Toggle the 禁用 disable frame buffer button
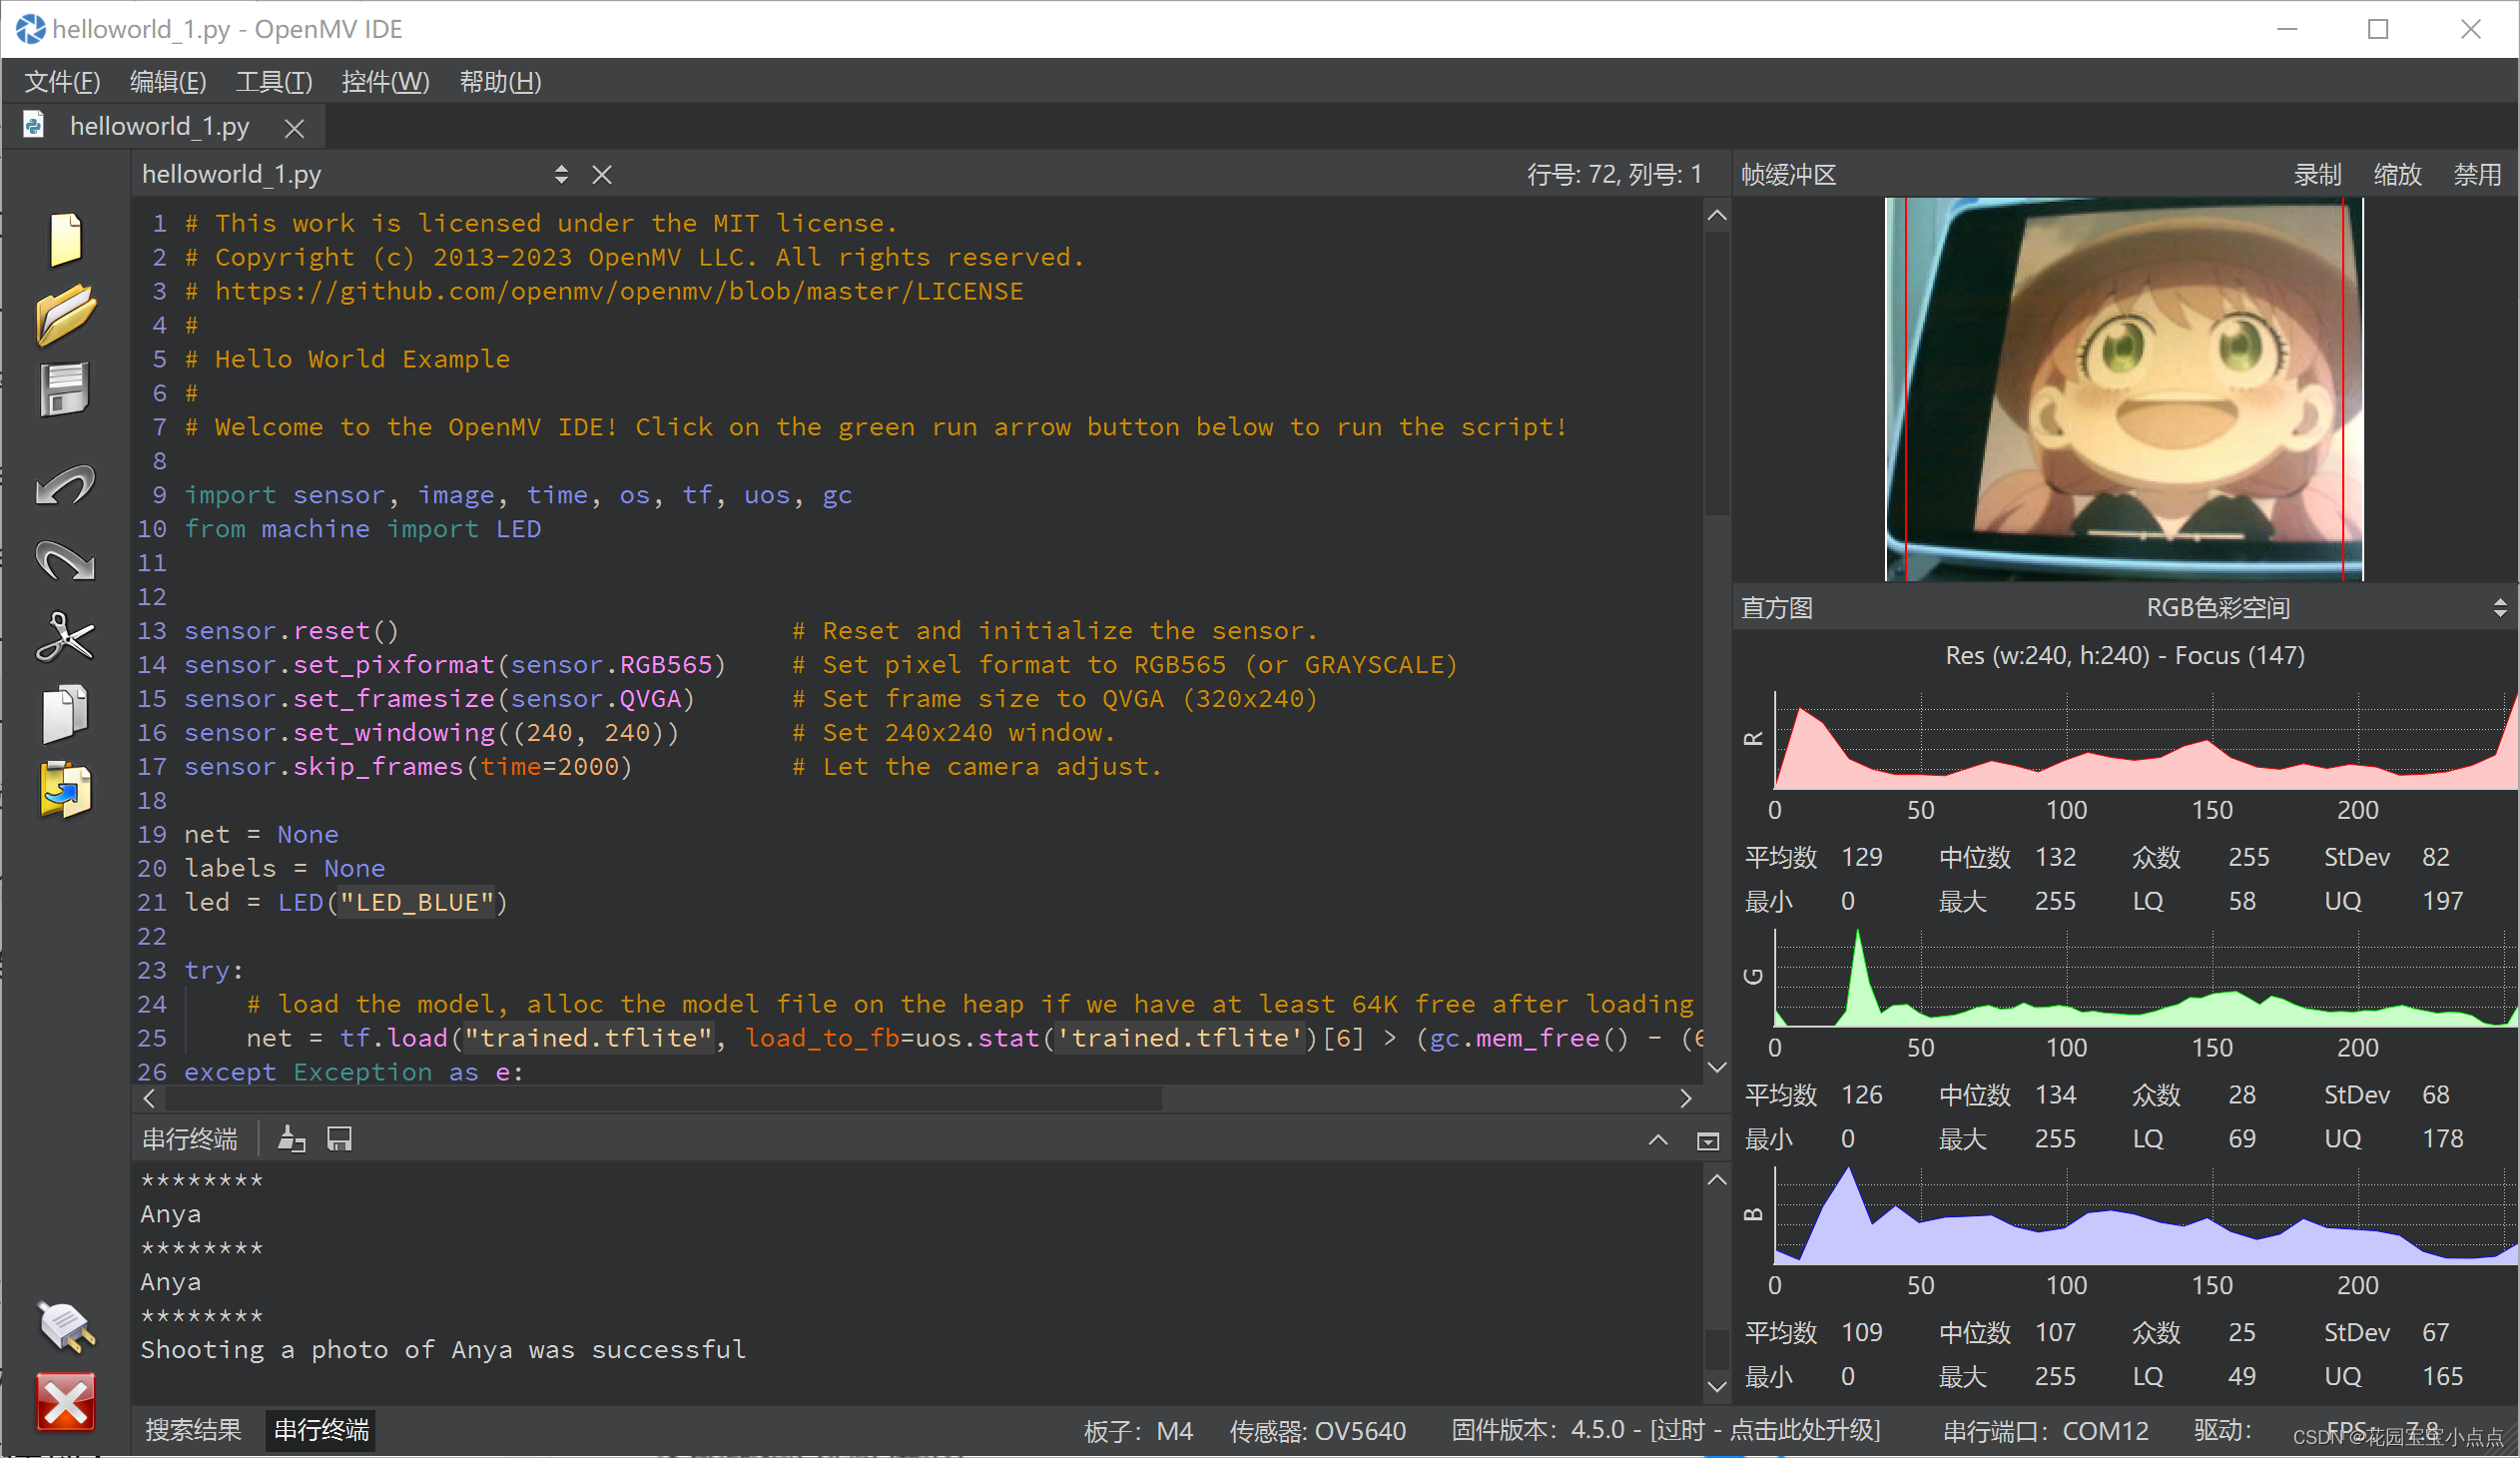2520x1458 pixels. [x=2477, y=175]
